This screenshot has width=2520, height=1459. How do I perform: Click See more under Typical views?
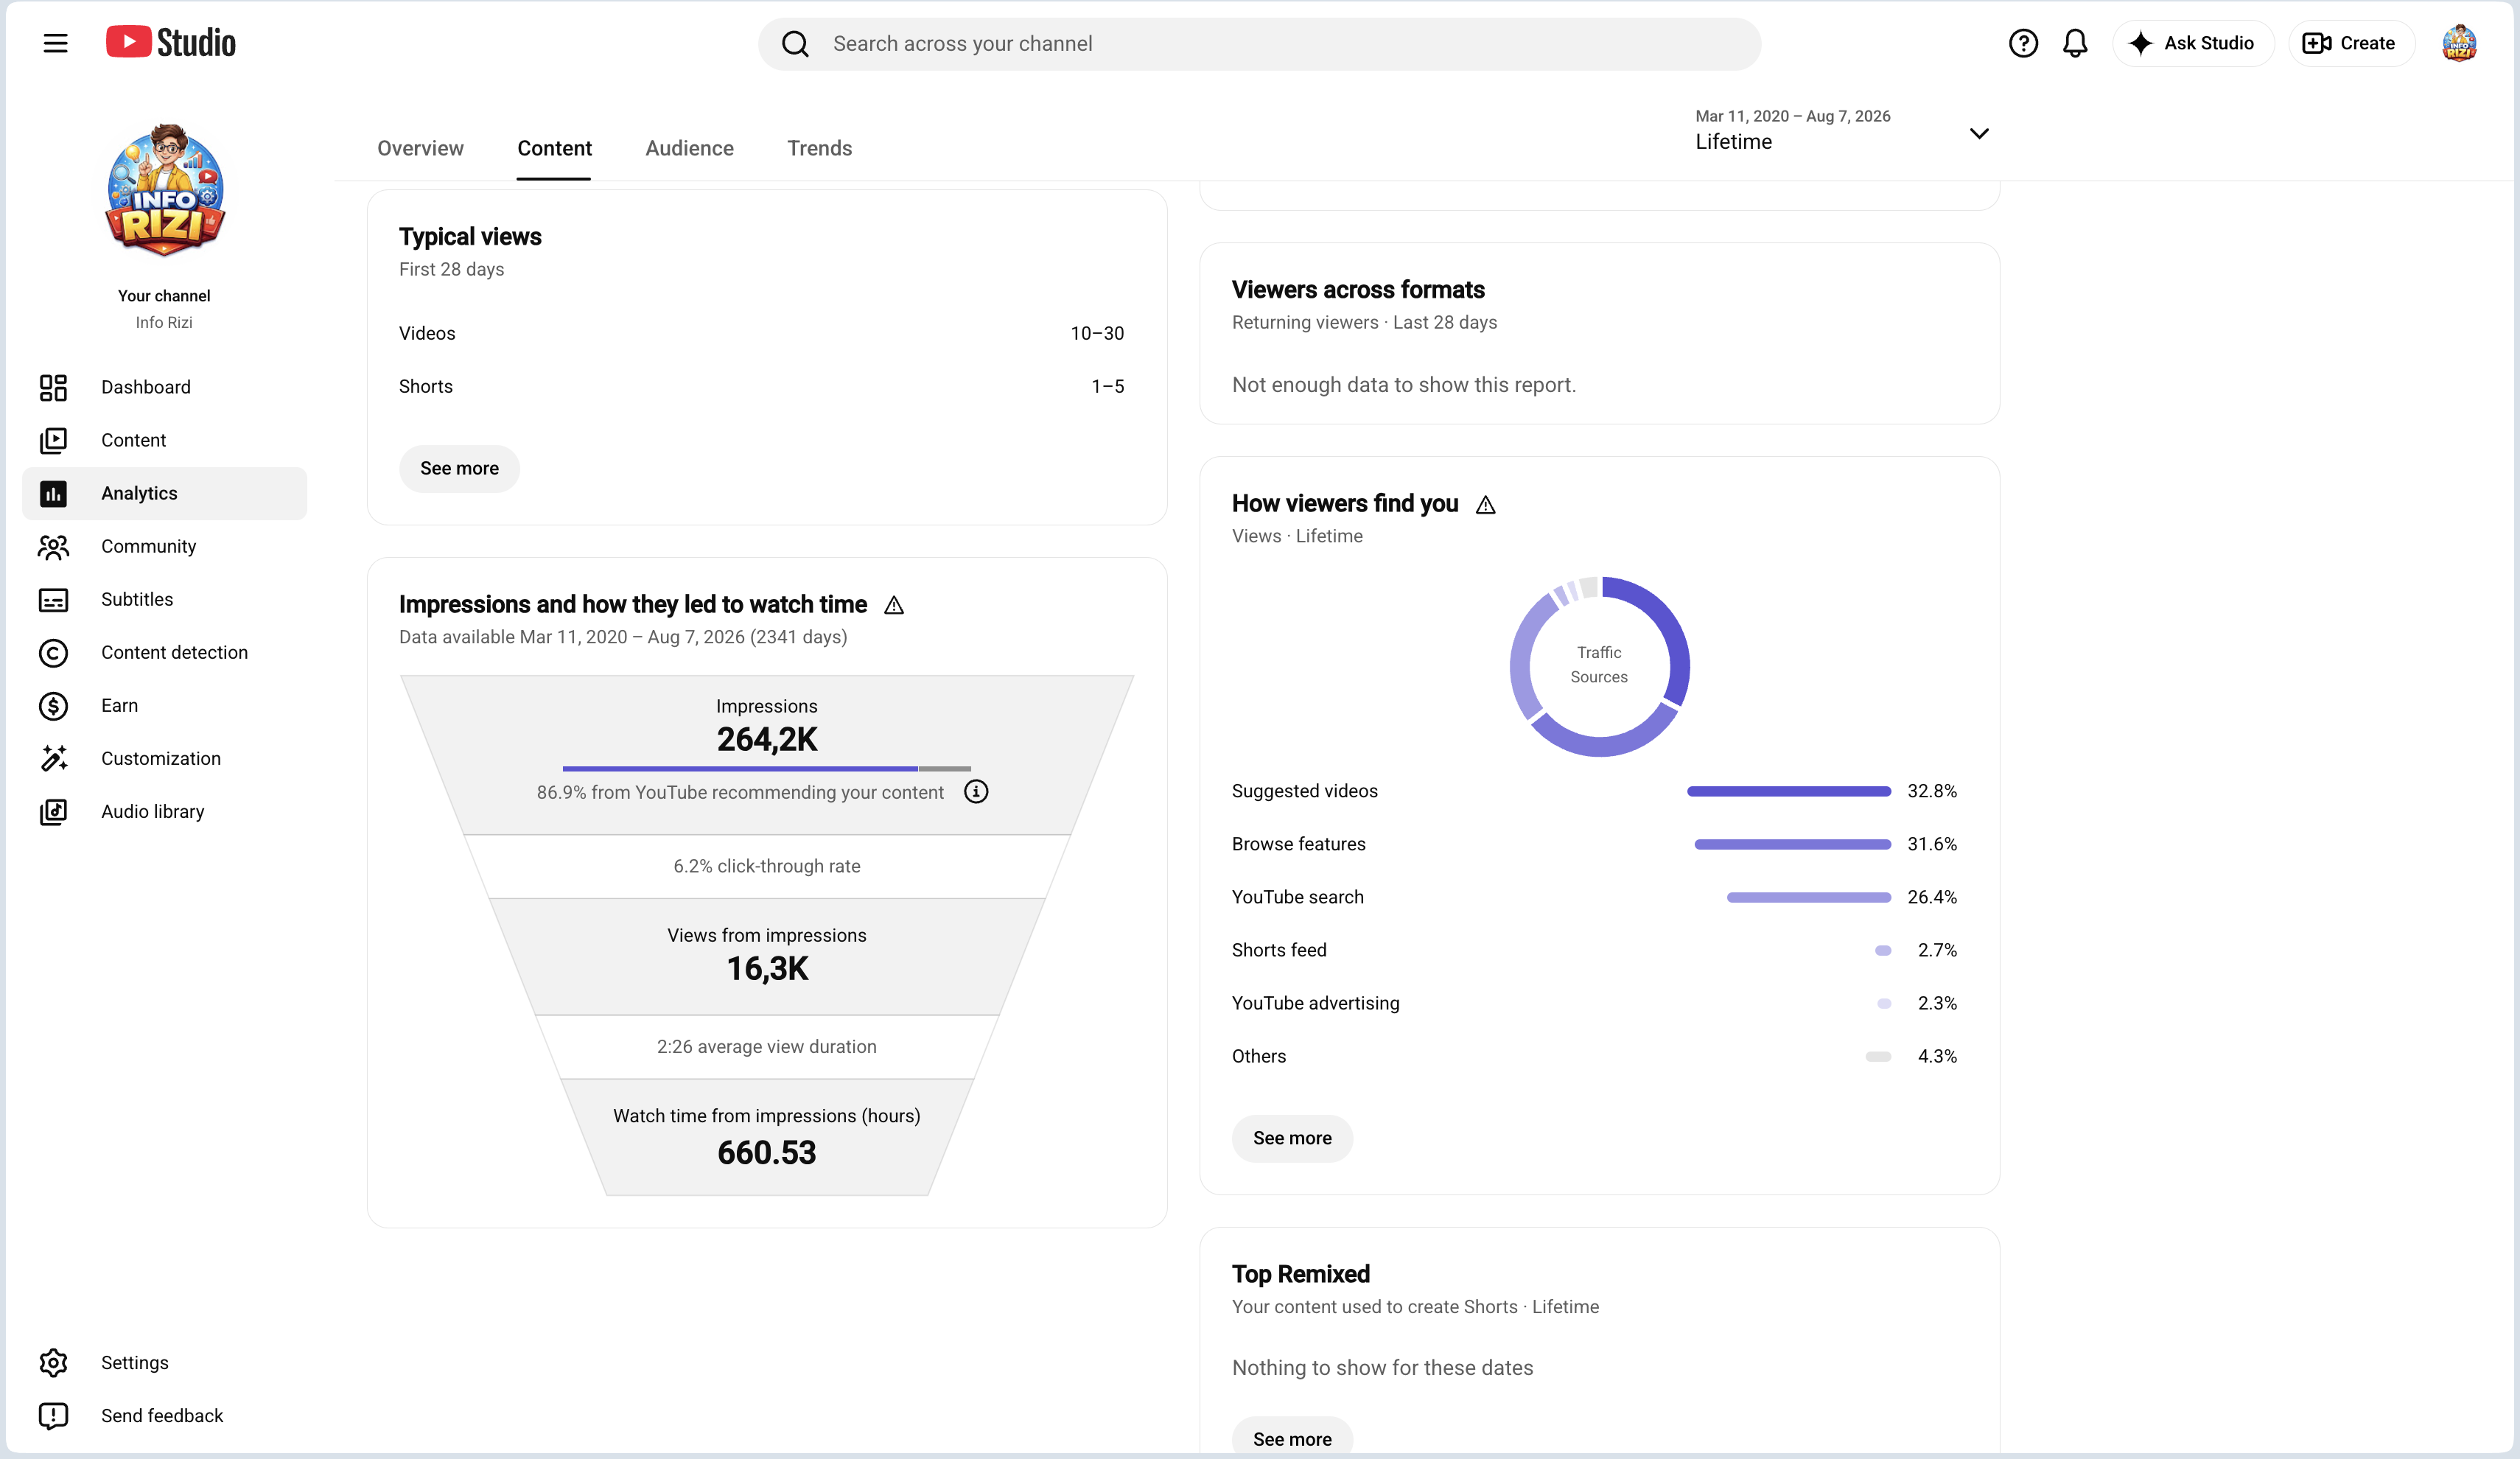tap(459, 468)
